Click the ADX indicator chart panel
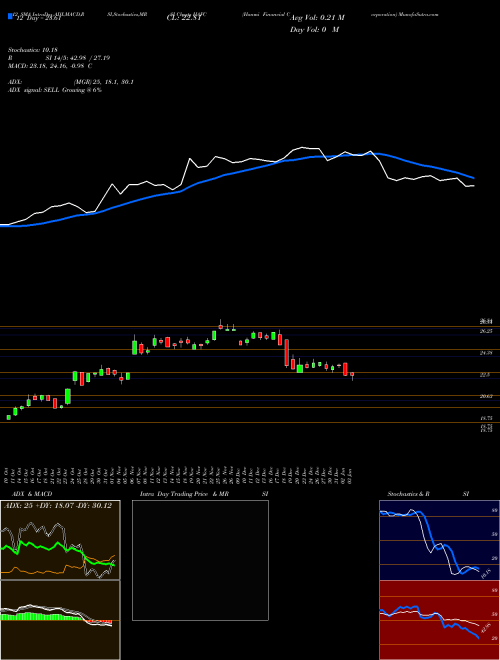 [60, 540]
